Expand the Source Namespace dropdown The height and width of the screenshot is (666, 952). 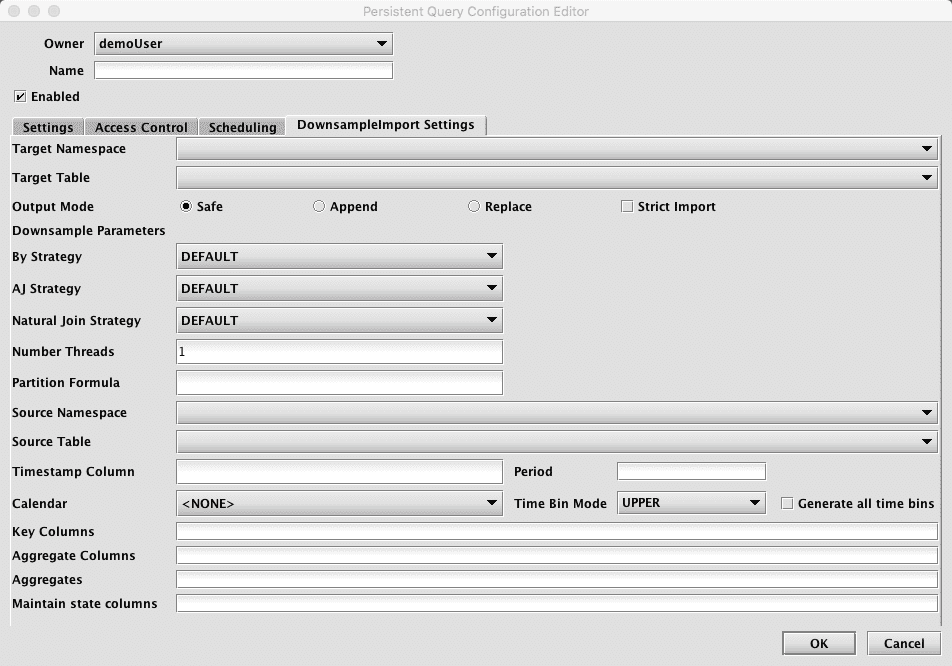pyautogui.click(x=556, y=413)
